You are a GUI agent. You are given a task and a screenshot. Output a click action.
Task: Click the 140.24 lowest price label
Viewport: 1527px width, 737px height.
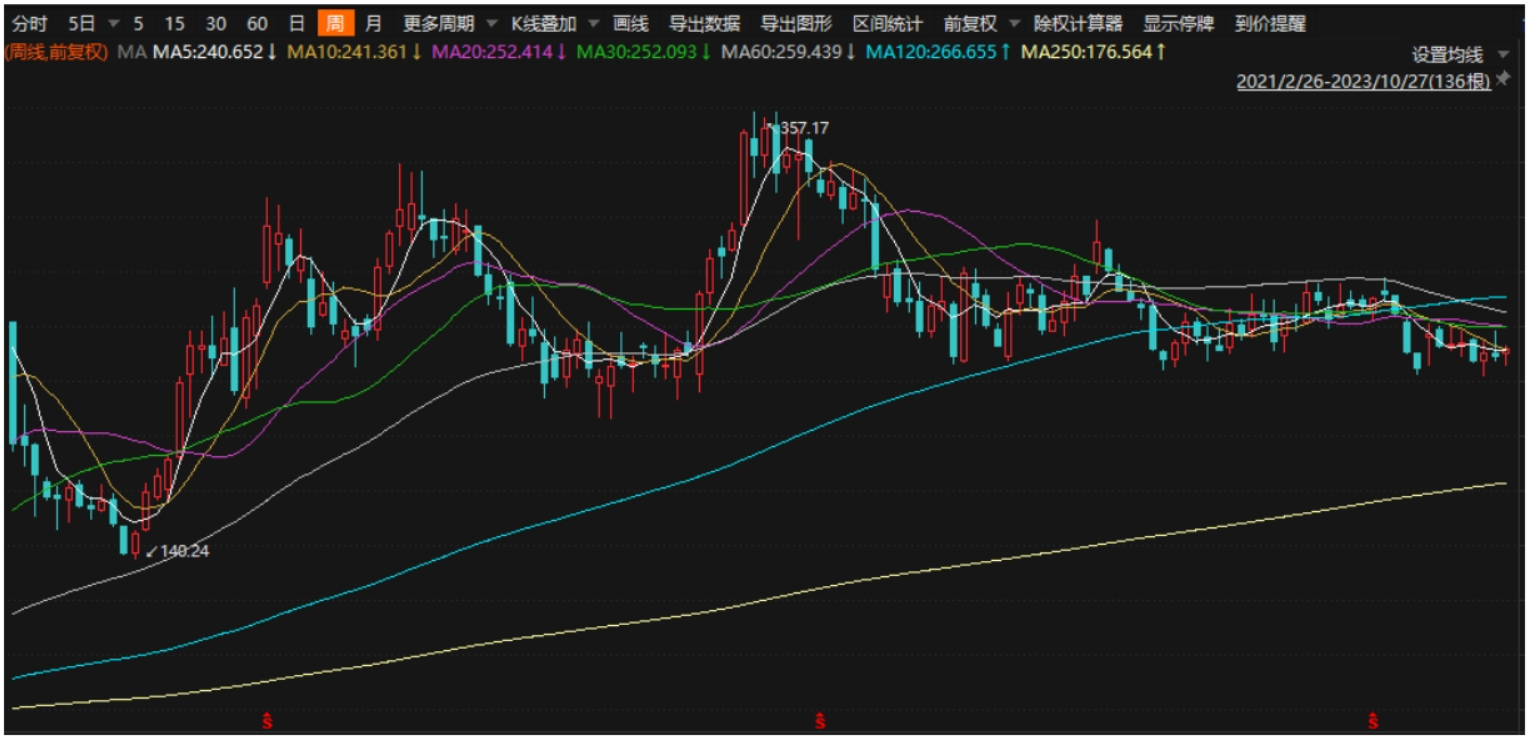pyautogui.click(x=184, y=550)
